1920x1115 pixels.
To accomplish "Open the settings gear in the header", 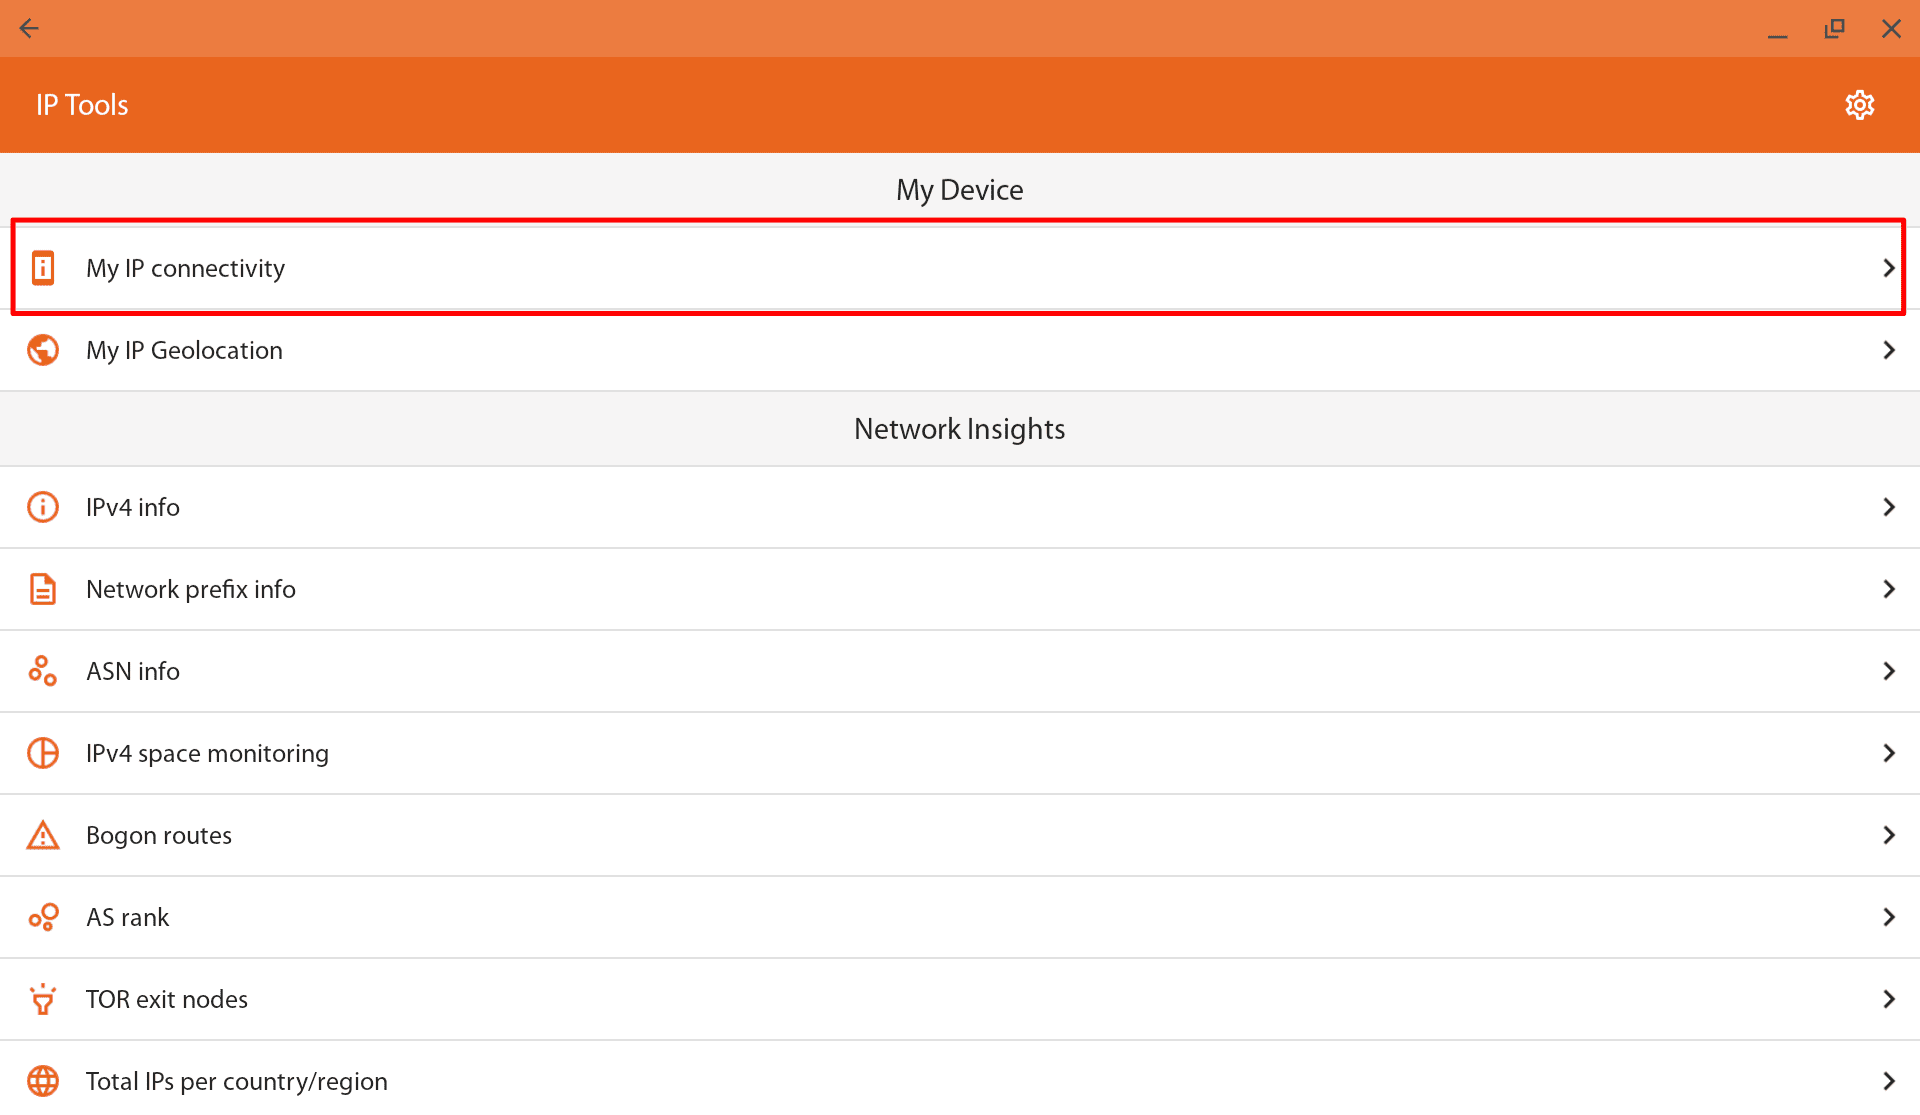I will tap(1859, 104).
